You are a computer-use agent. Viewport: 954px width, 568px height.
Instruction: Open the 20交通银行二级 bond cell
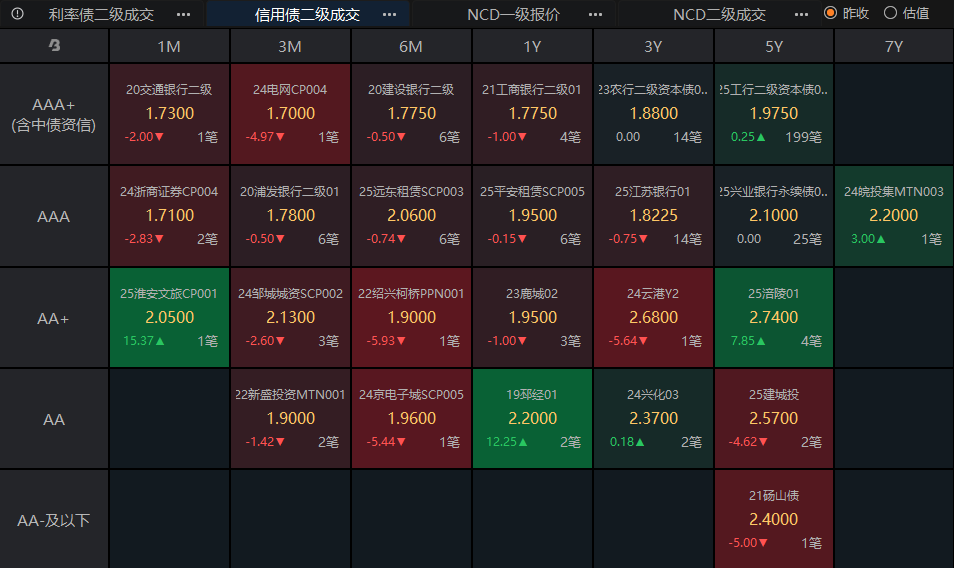coord(169,114)
